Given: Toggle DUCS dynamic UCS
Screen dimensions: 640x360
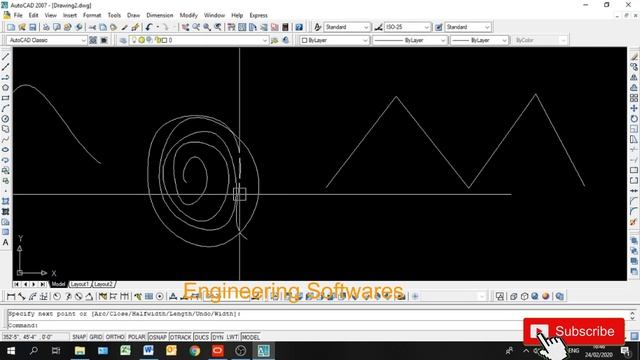Looking at the screenshot, I should click(x=202, y=337).
